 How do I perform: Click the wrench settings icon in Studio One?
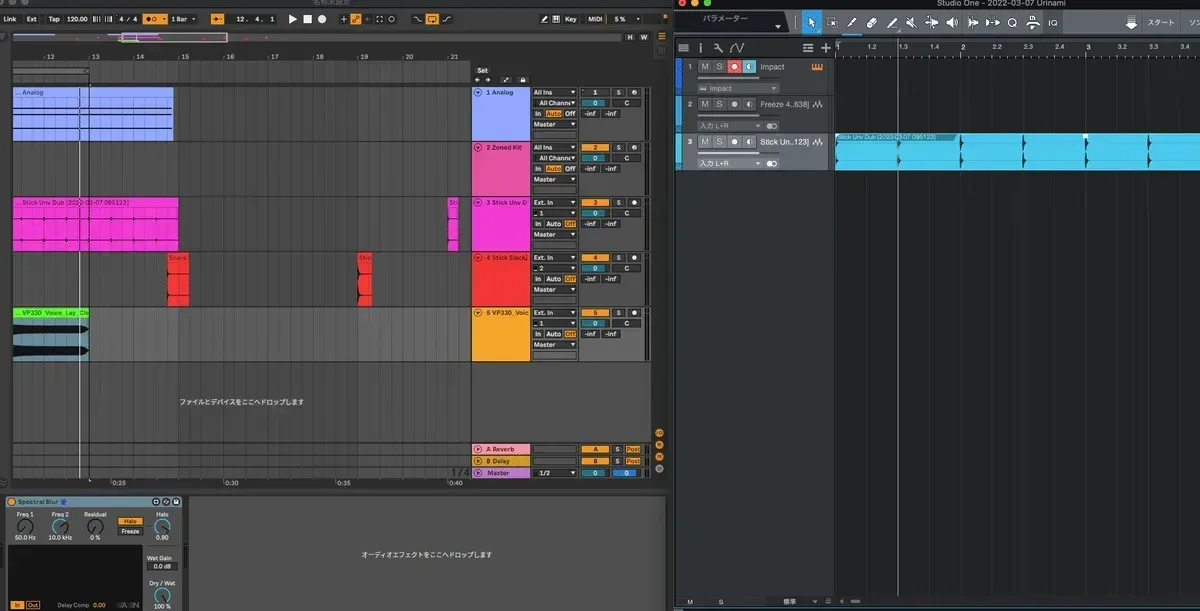point(718,47)
